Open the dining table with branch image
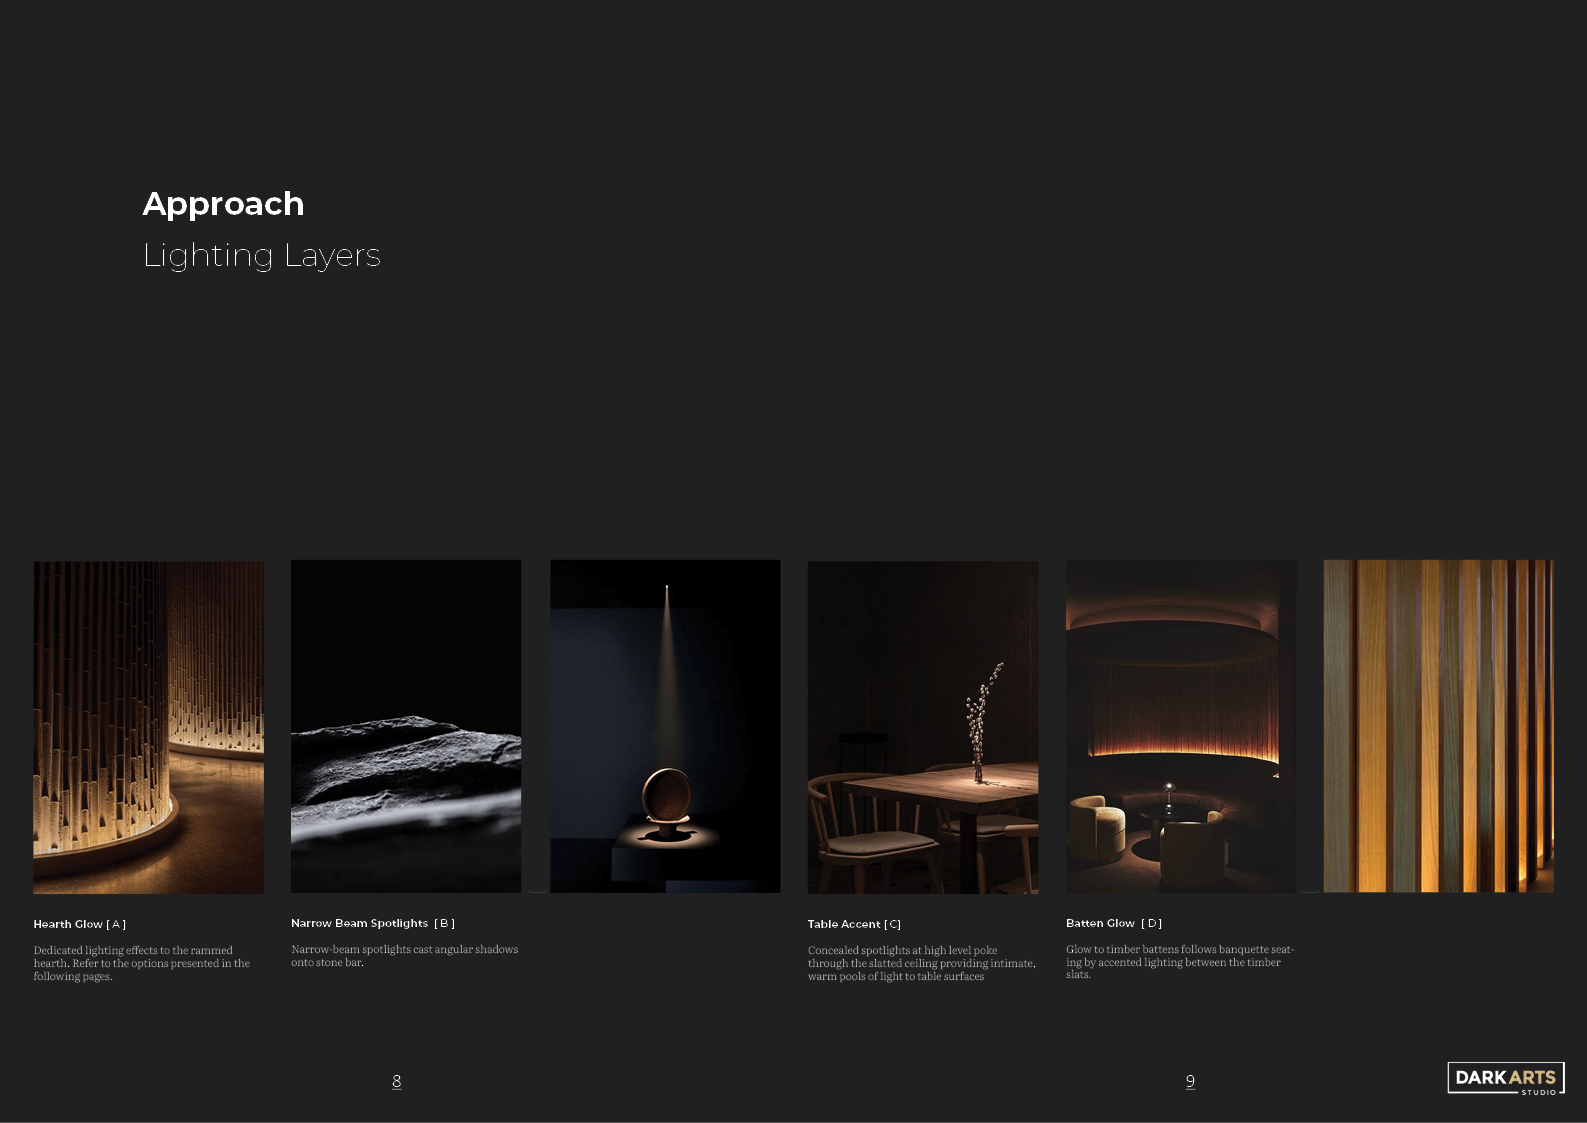This screenshot has height=1123, width=1587. click(x=922, y=727)
